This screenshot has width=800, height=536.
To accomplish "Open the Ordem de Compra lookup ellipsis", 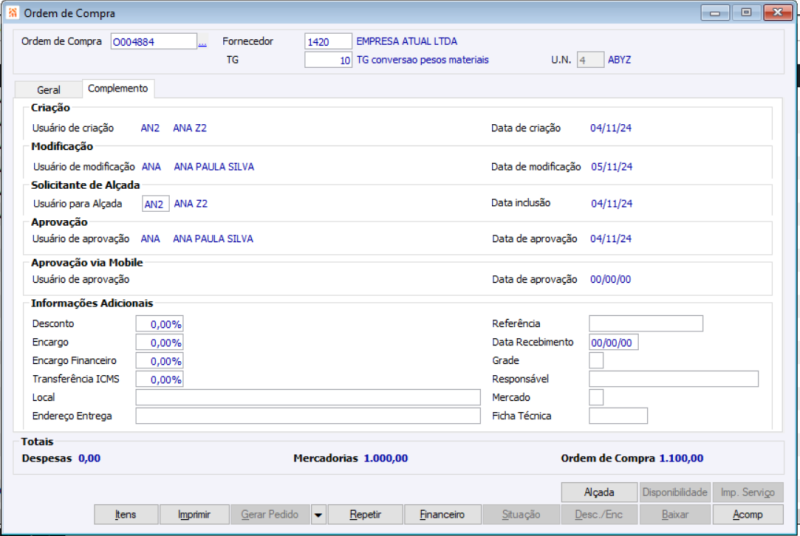I will (x=203, y=42).
